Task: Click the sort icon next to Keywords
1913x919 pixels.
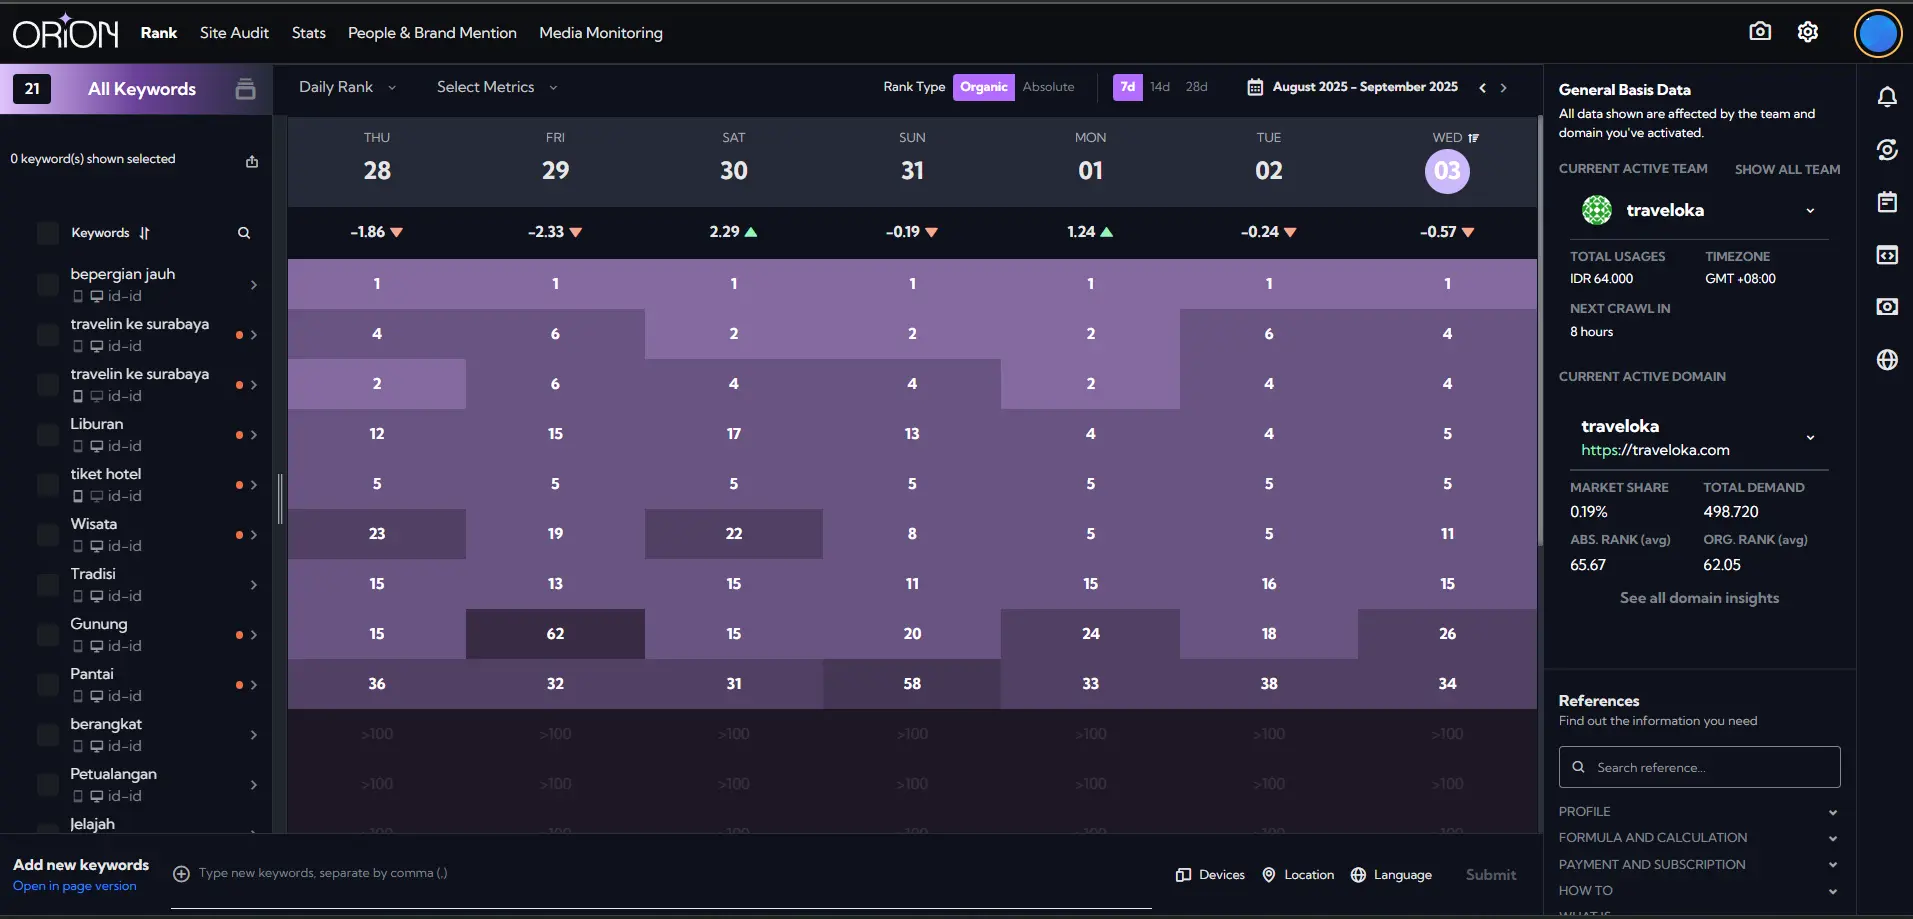Action: click(145, 233)
